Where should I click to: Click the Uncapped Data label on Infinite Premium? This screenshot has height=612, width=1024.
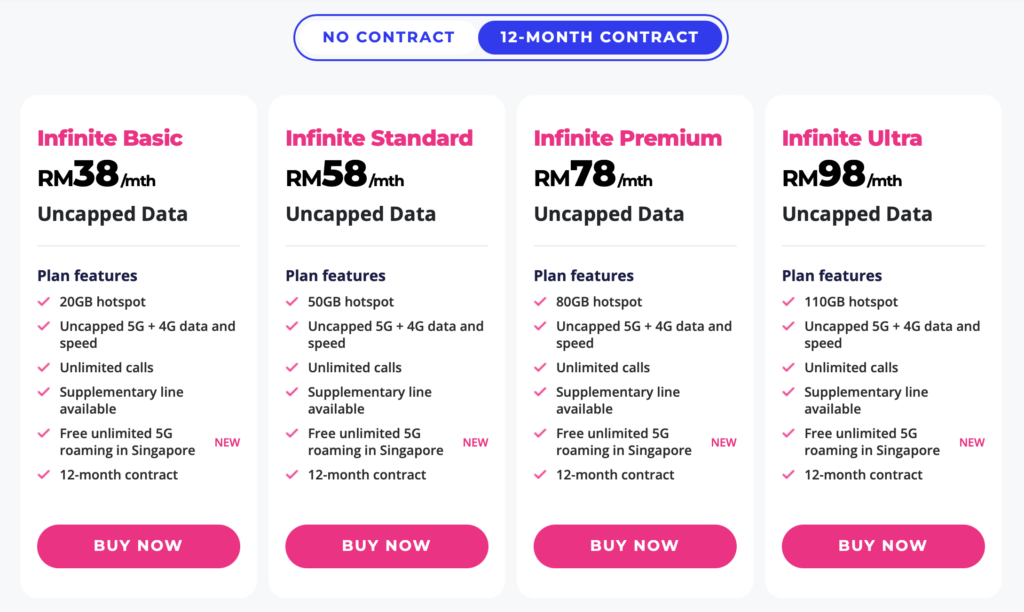[609, 213]
